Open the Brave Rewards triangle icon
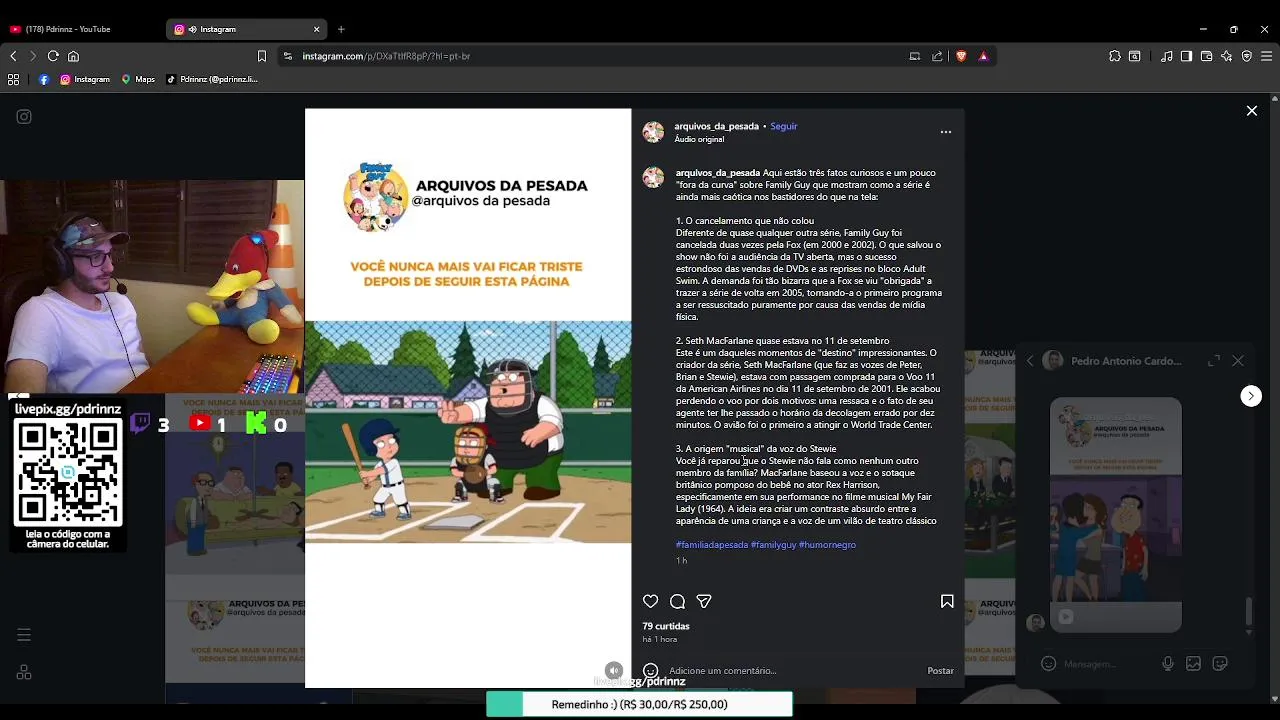 [x=983, y=56]
